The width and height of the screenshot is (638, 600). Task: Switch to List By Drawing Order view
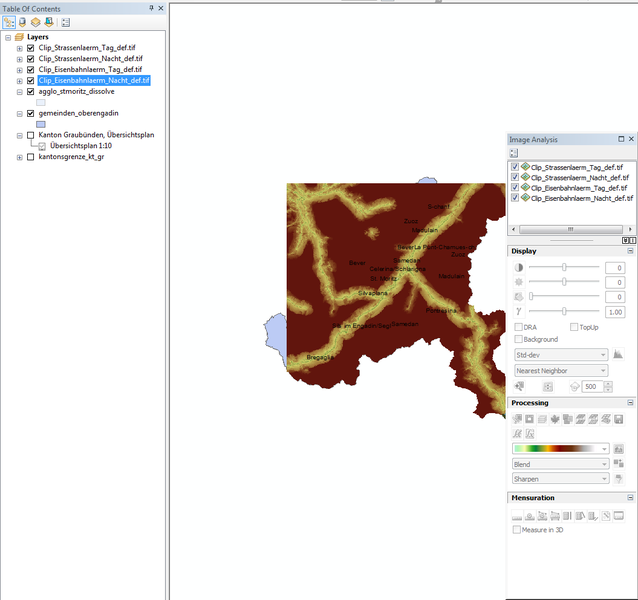tap(9, 21)
